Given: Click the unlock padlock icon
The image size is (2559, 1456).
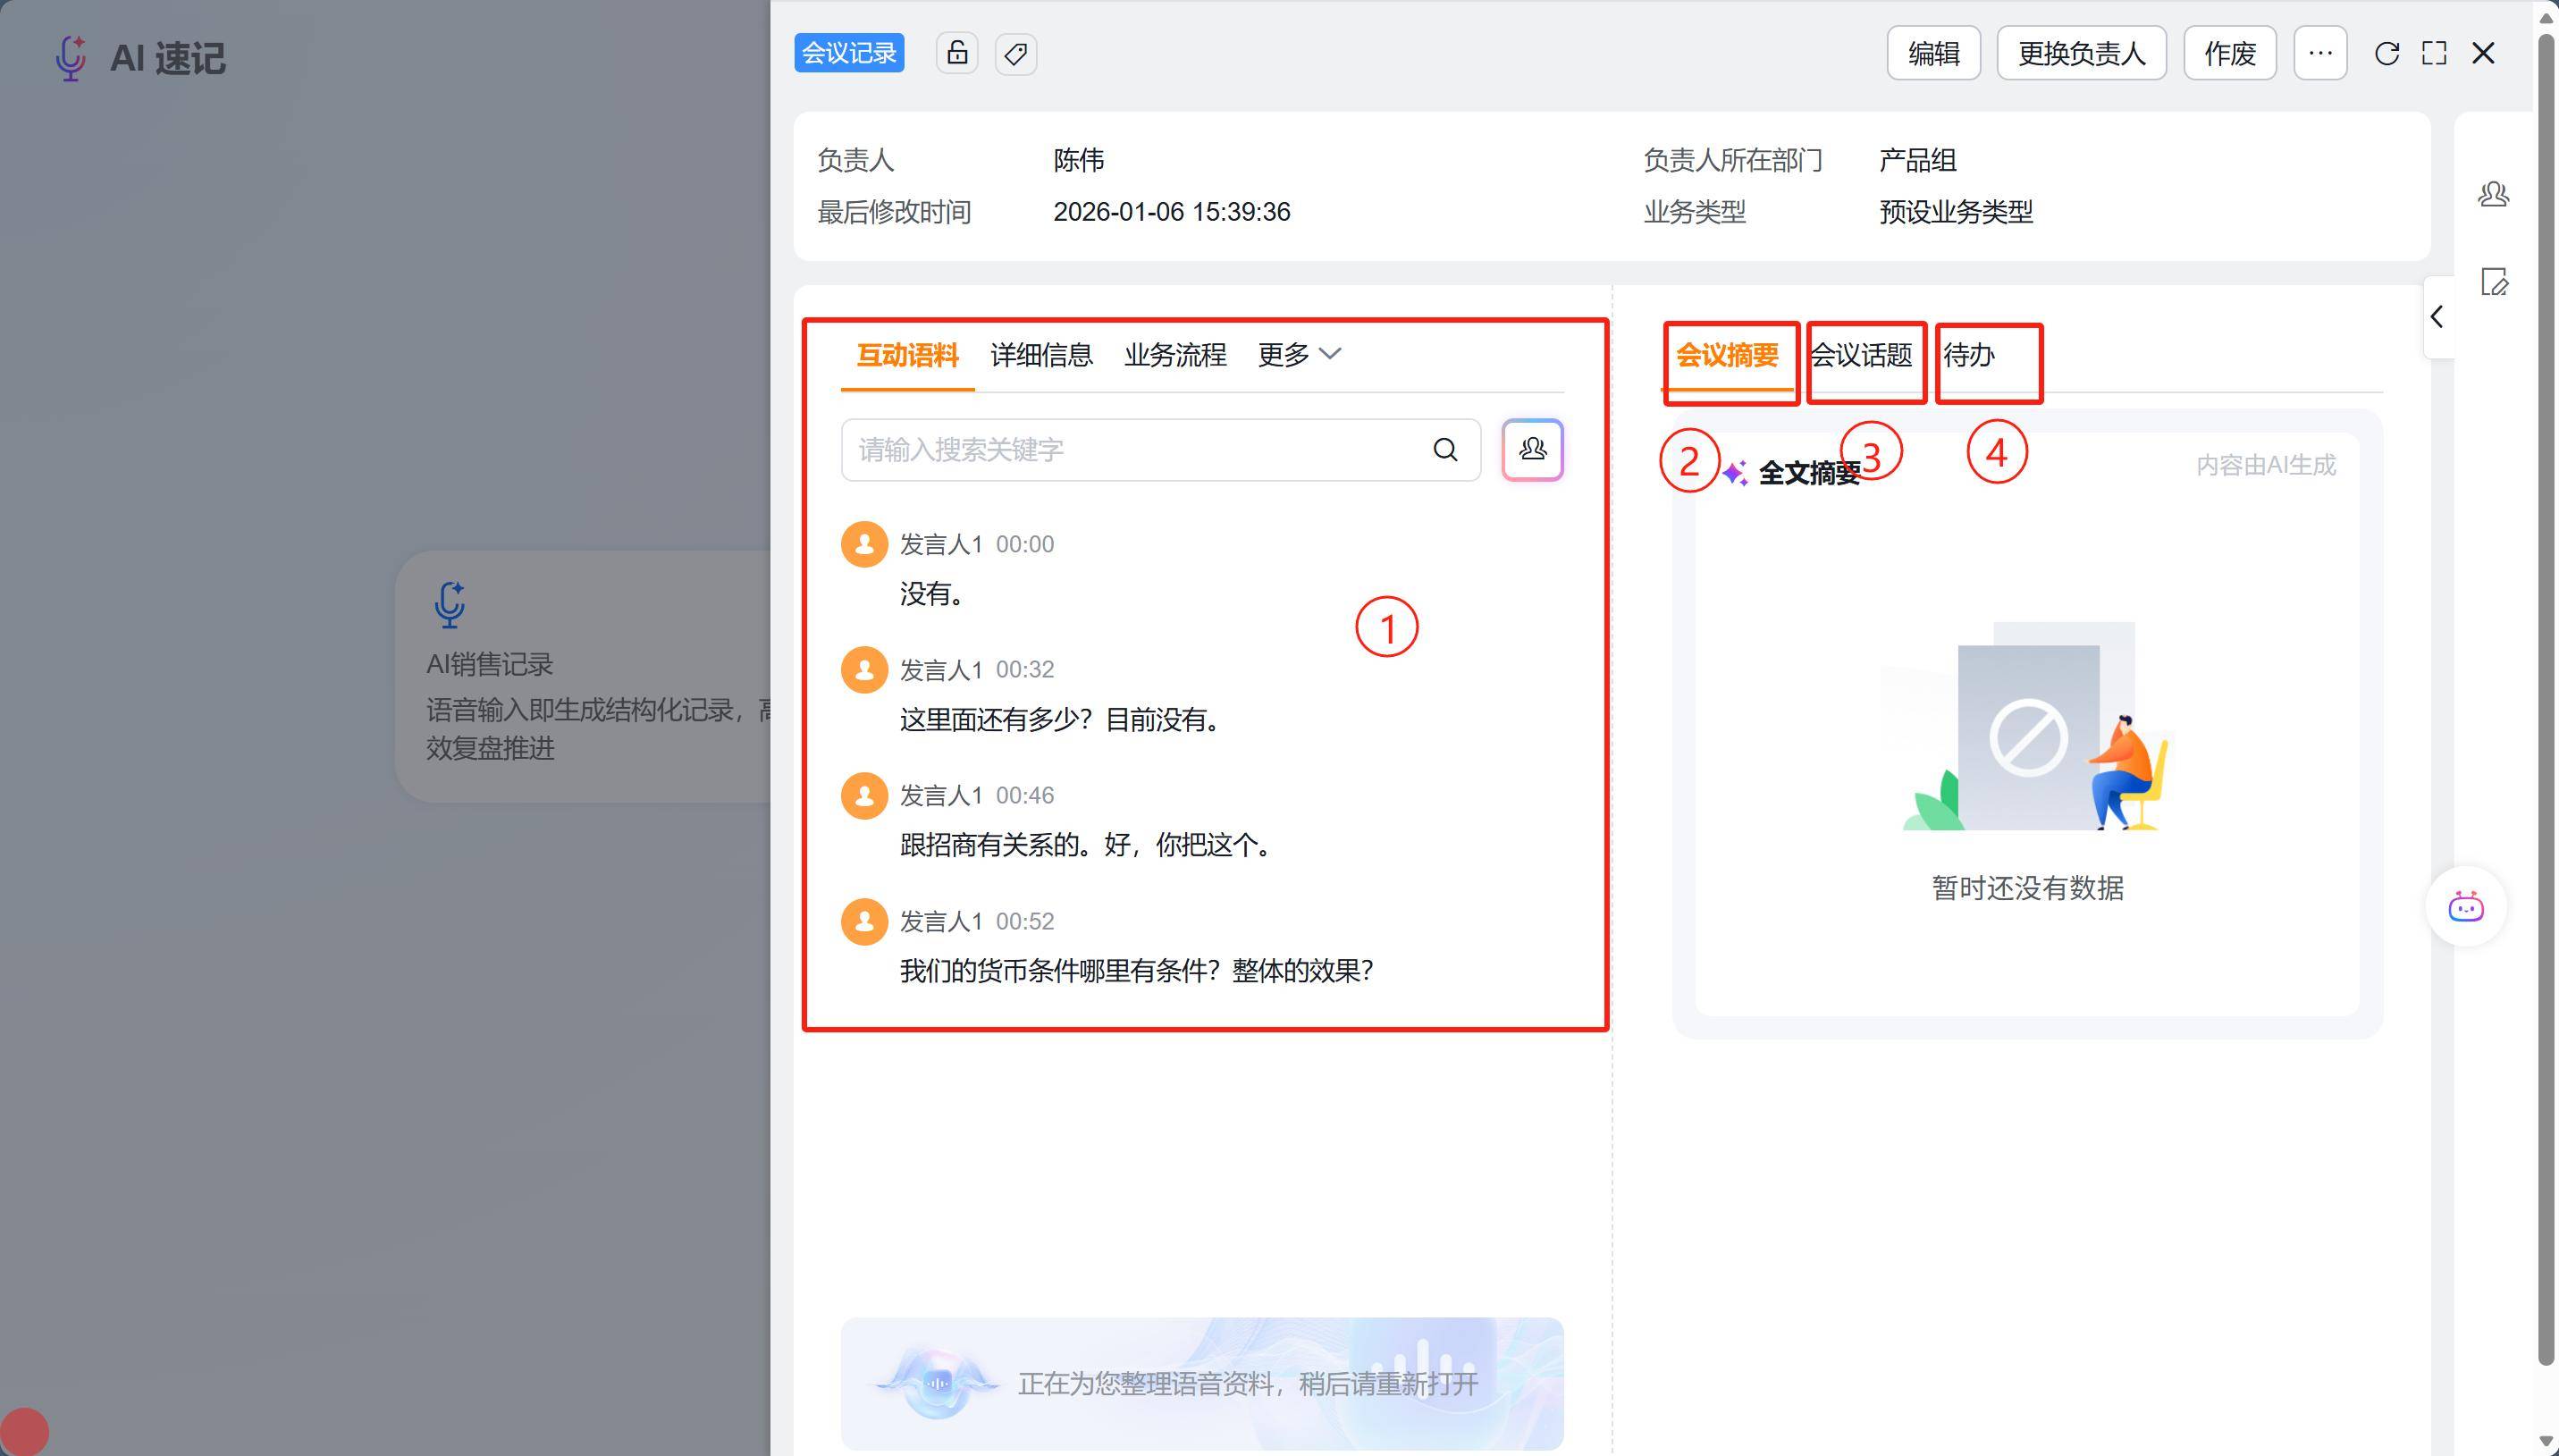Looking at the screenshot, I should 957,53.
